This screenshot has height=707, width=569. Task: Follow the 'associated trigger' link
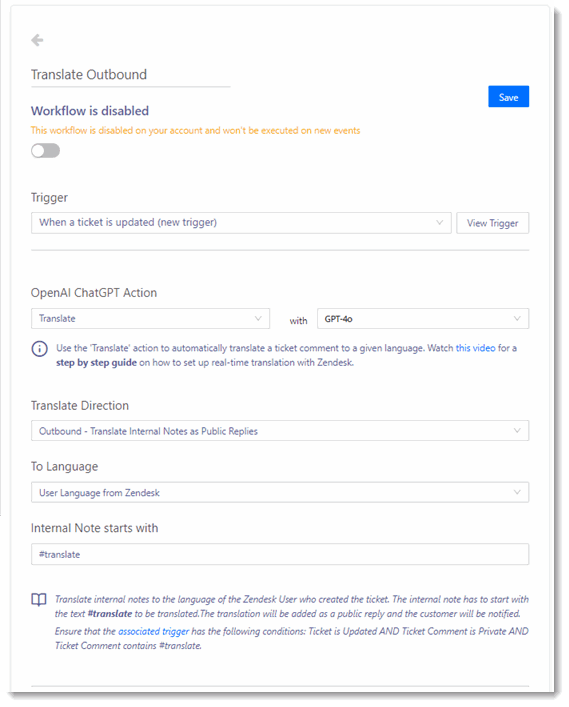click(153, 631)
